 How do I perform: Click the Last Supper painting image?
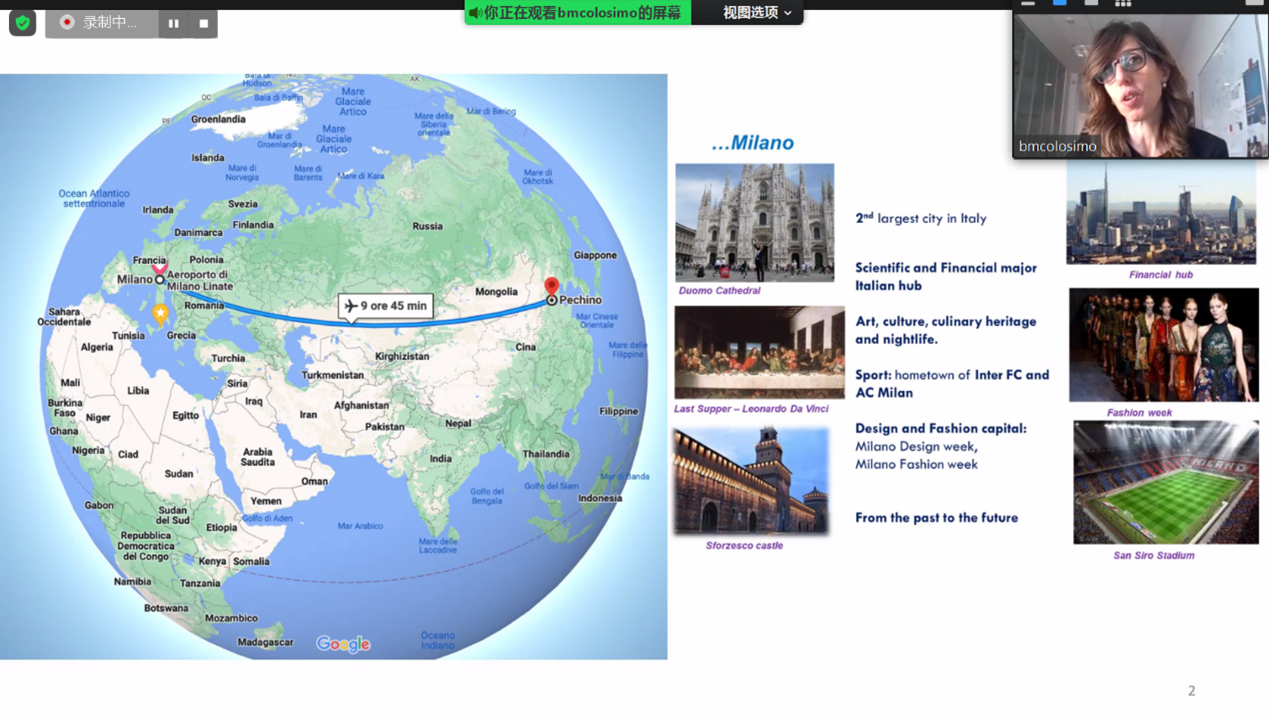tap(759, 352)
